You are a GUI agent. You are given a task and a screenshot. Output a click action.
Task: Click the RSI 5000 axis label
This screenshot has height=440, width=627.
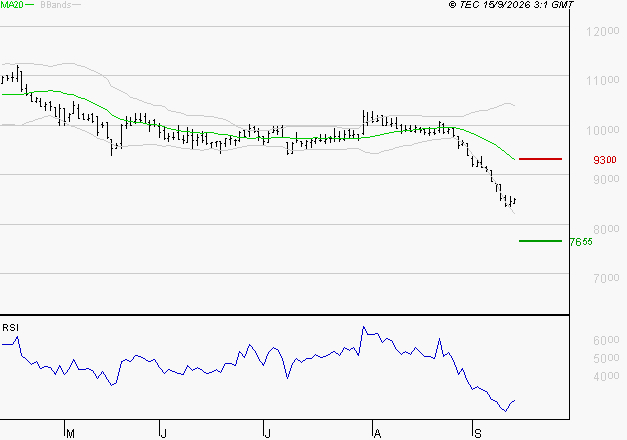tap(606, 358)
